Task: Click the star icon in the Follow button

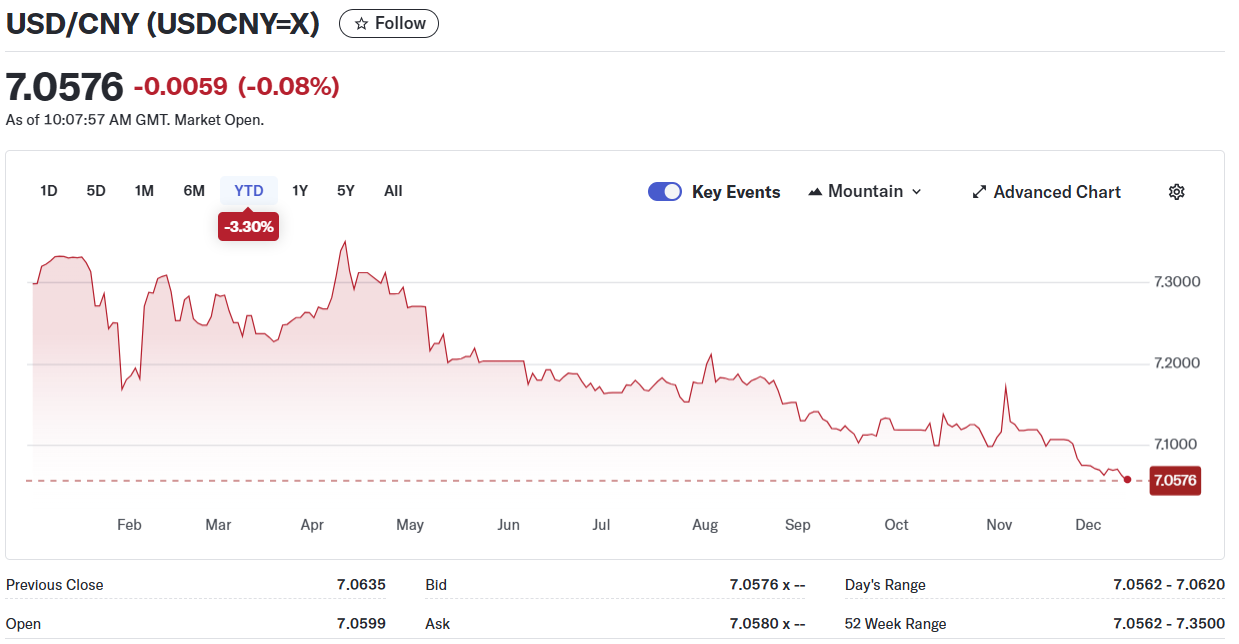Action: pos(361,24)
